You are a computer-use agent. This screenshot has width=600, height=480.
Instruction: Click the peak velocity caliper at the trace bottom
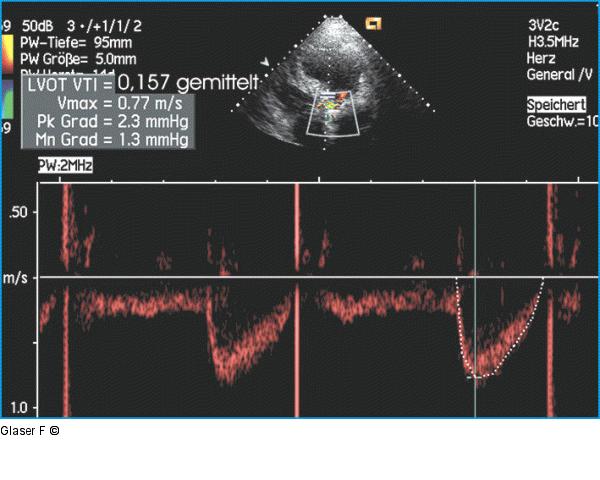click(475, 377)
